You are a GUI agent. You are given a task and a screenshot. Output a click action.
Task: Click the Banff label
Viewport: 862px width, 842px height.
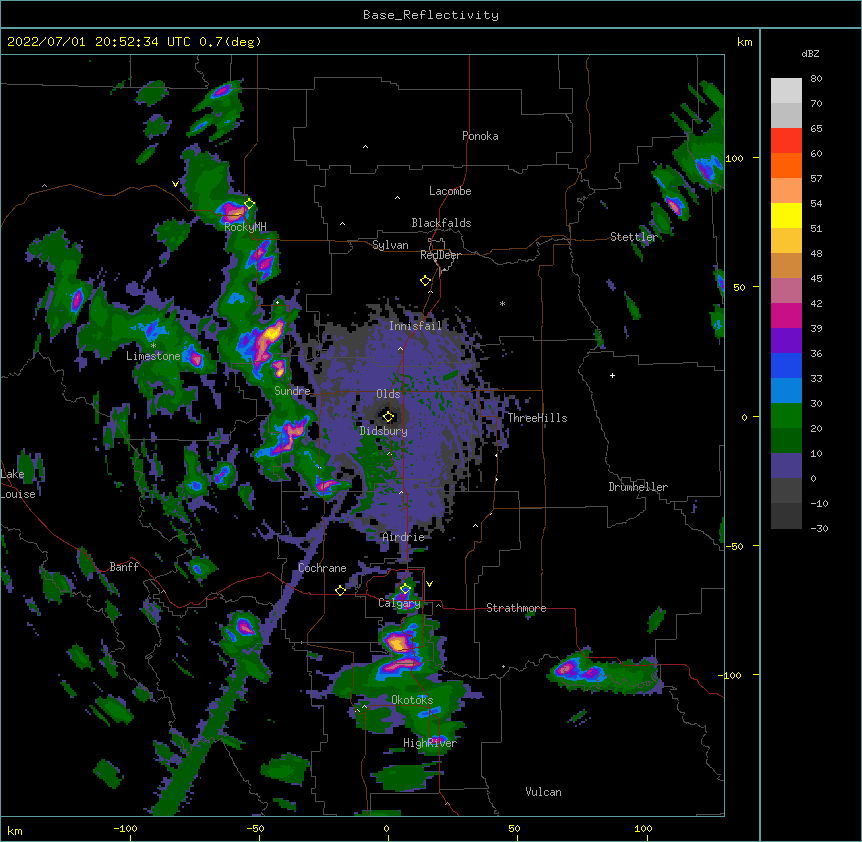[124, 567]
